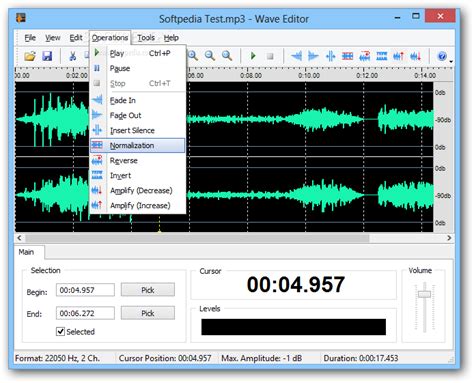Image resolution: width=474 pixels, height=383 pixels.
Task: Select Insert Silence from the Operations menu
Action: [137, 130]
